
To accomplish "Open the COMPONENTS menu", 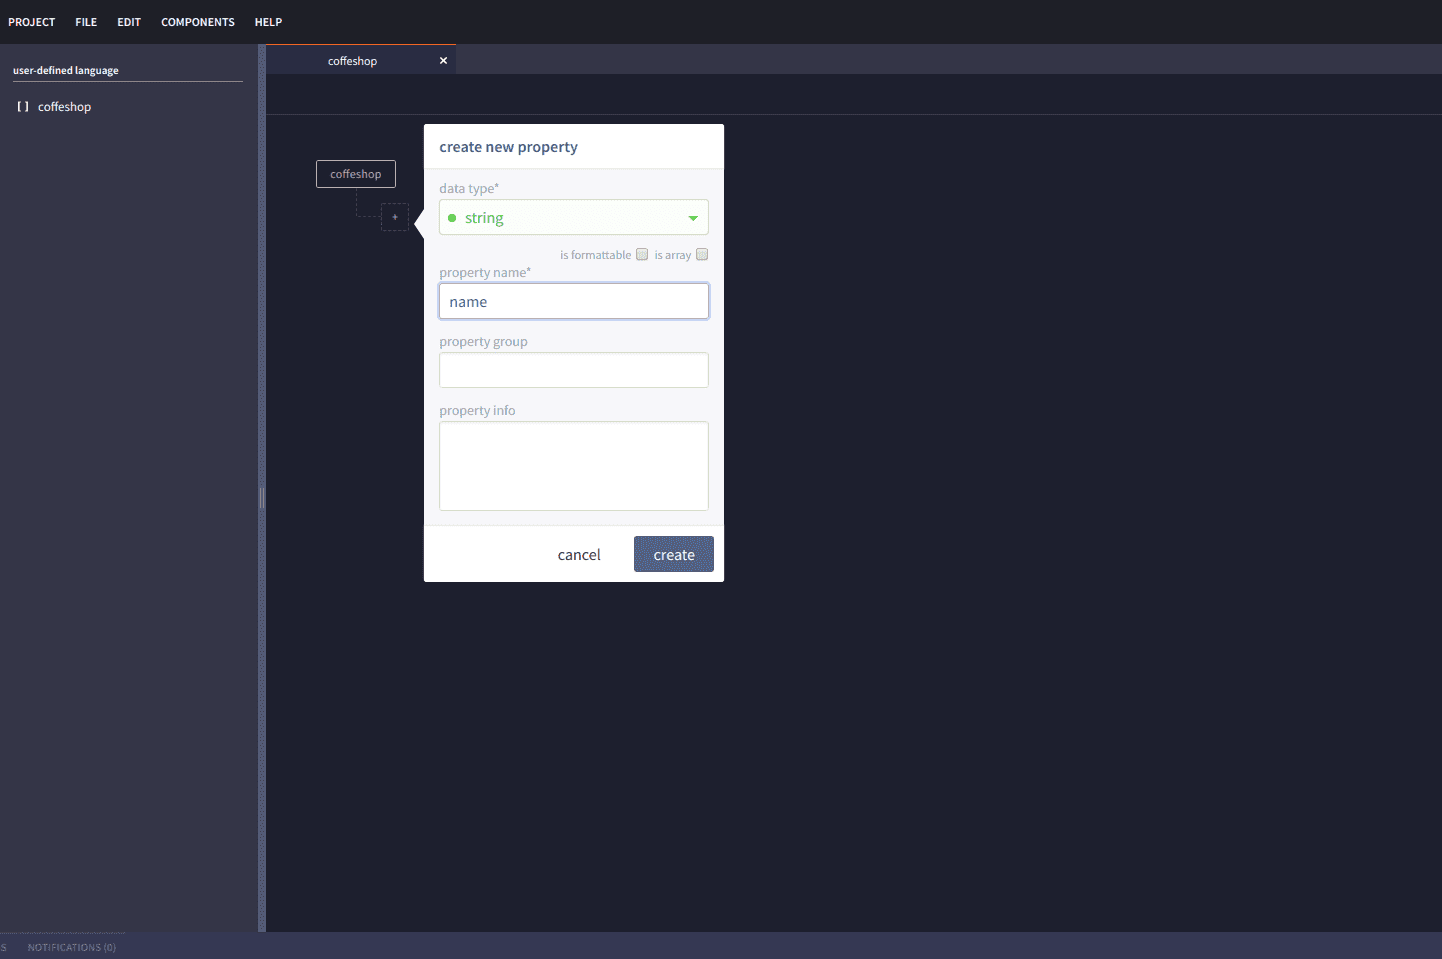I will click(198, 22).
